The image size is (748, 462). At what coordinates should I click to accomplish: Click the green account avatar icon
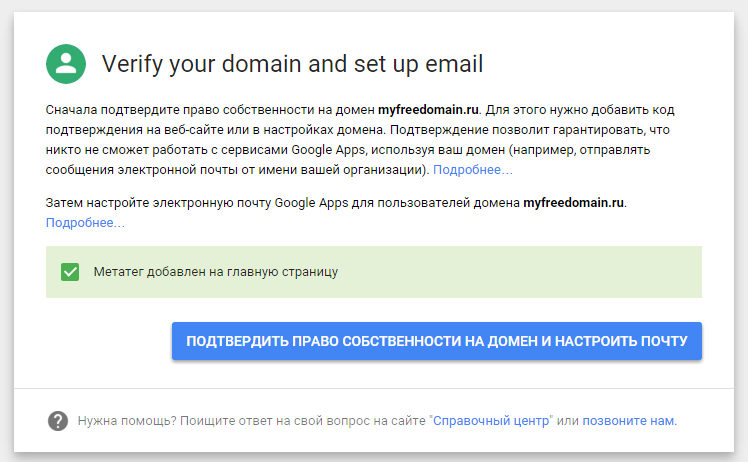(x=66, y=64)
